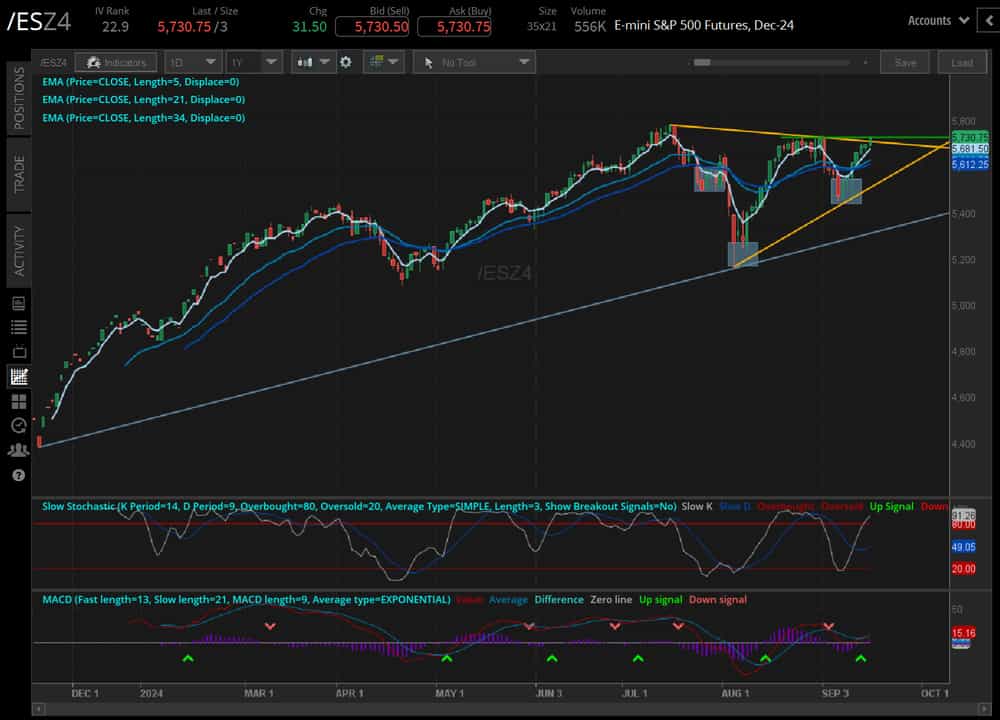1000x720 pixels.
Task: Open the 1Y time range dropdown
Action: coord(254,62)
